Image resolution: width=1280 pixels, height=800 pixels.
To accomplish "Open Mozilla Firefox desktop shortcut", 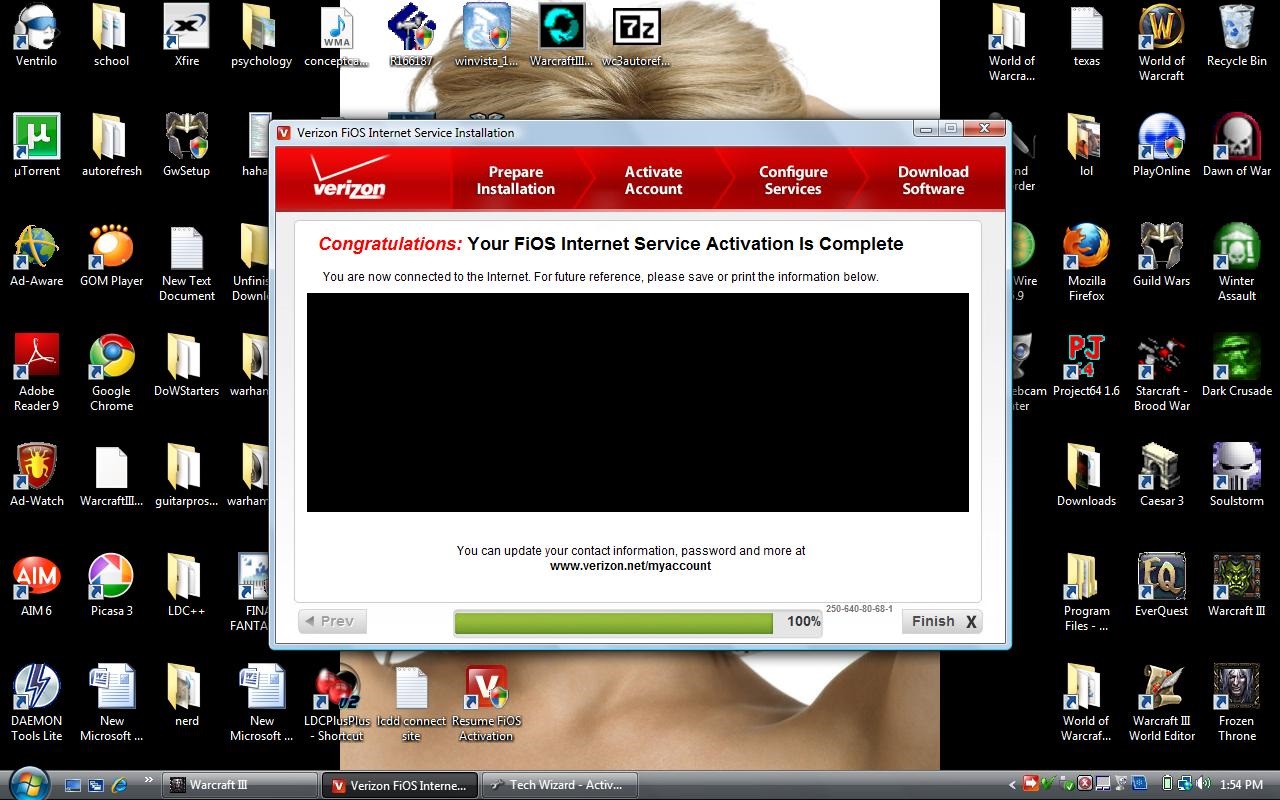I will click(x=1086, y=263).
